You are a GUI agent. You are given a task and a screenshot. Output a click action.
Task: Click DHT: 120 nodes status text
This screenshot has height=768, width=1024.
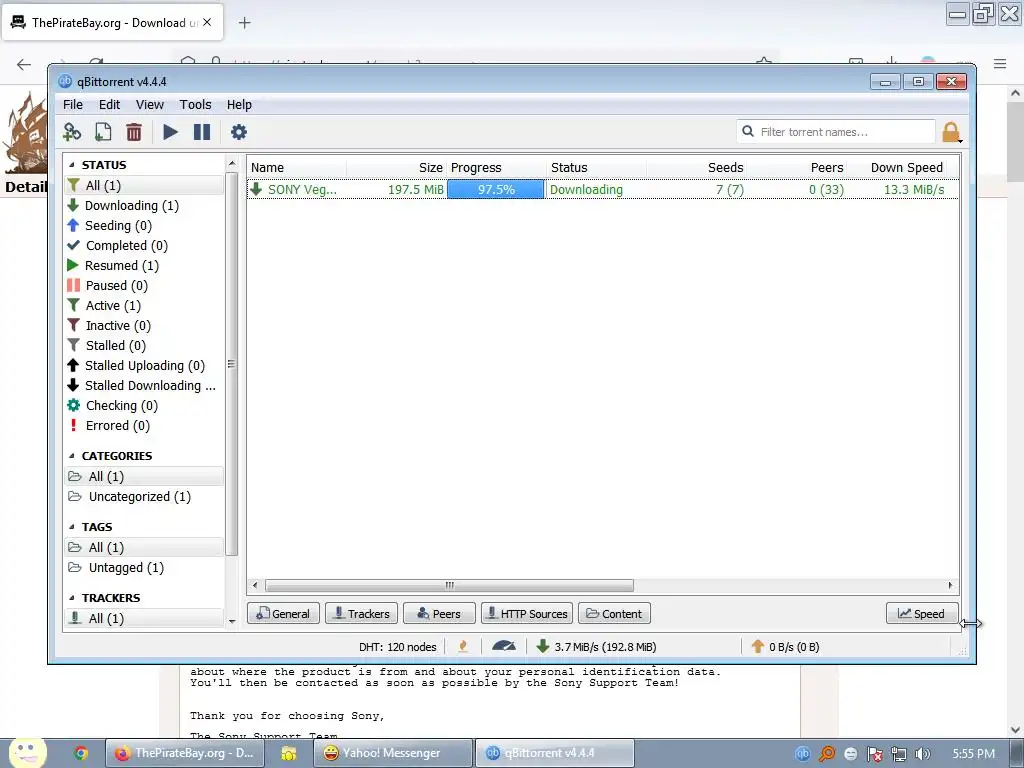pos(398,647)
